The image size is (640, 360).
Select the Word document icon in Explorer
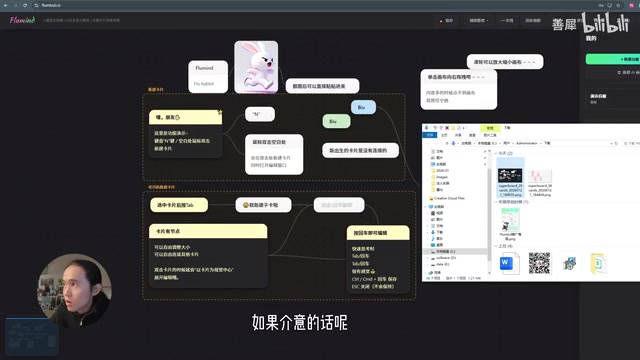pyautogui.click(x=509, y=263)
